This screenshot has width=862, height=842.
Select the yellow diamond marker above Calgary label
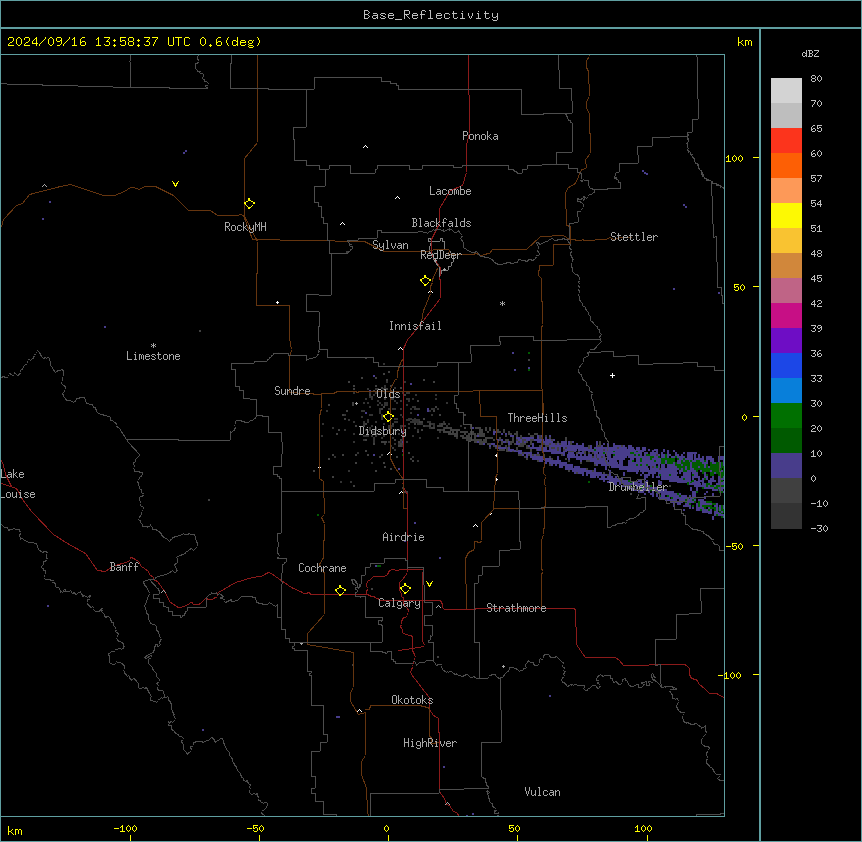coord(405,589)
